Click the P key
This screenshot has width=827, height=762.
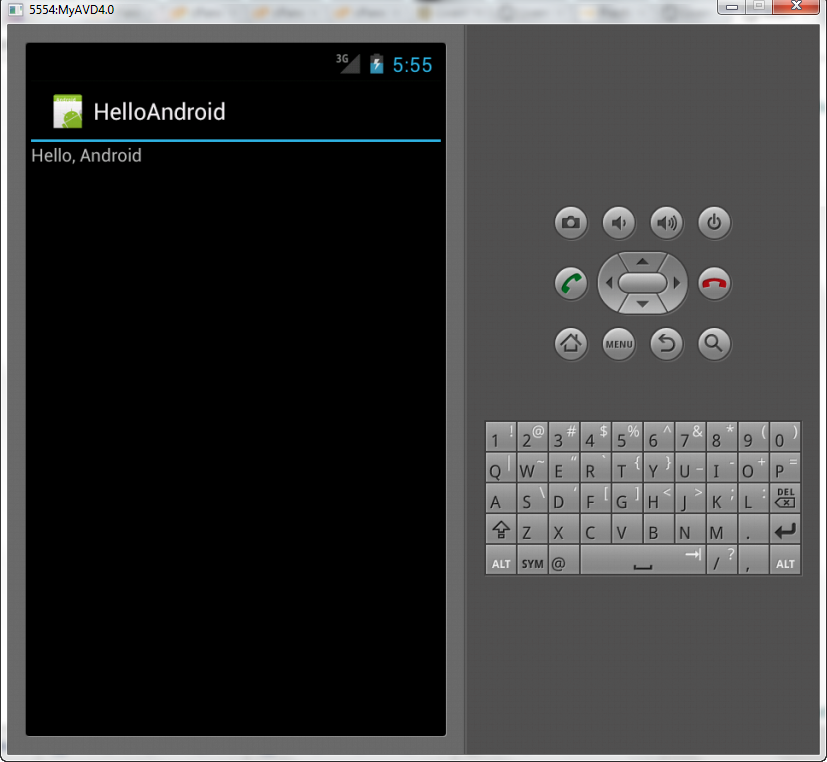click(x=785, y=467)
